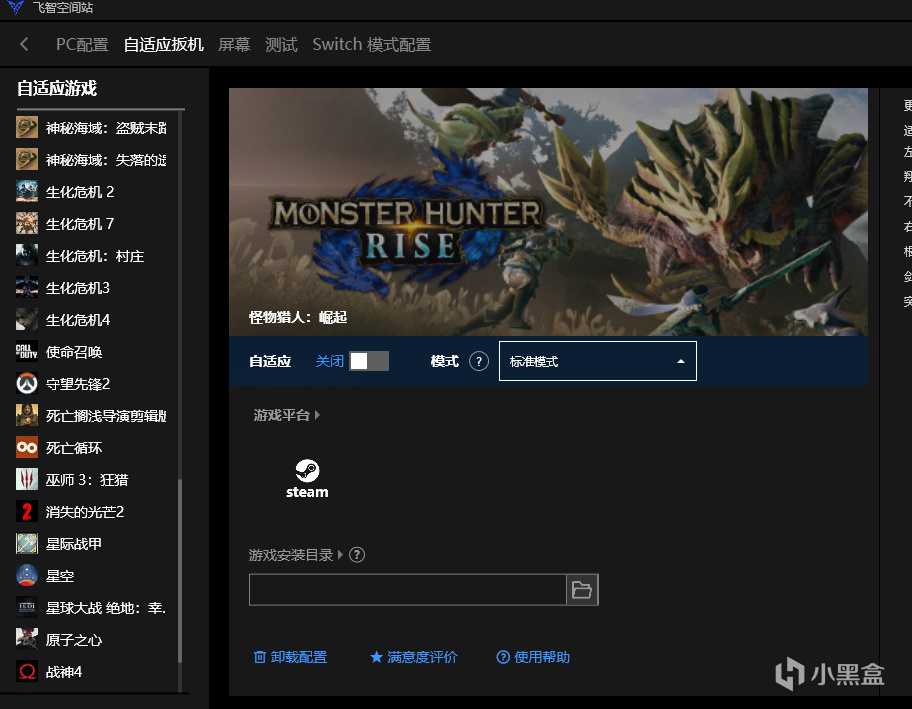Open the 满意度评价 rating link

(x=414, y=657)
